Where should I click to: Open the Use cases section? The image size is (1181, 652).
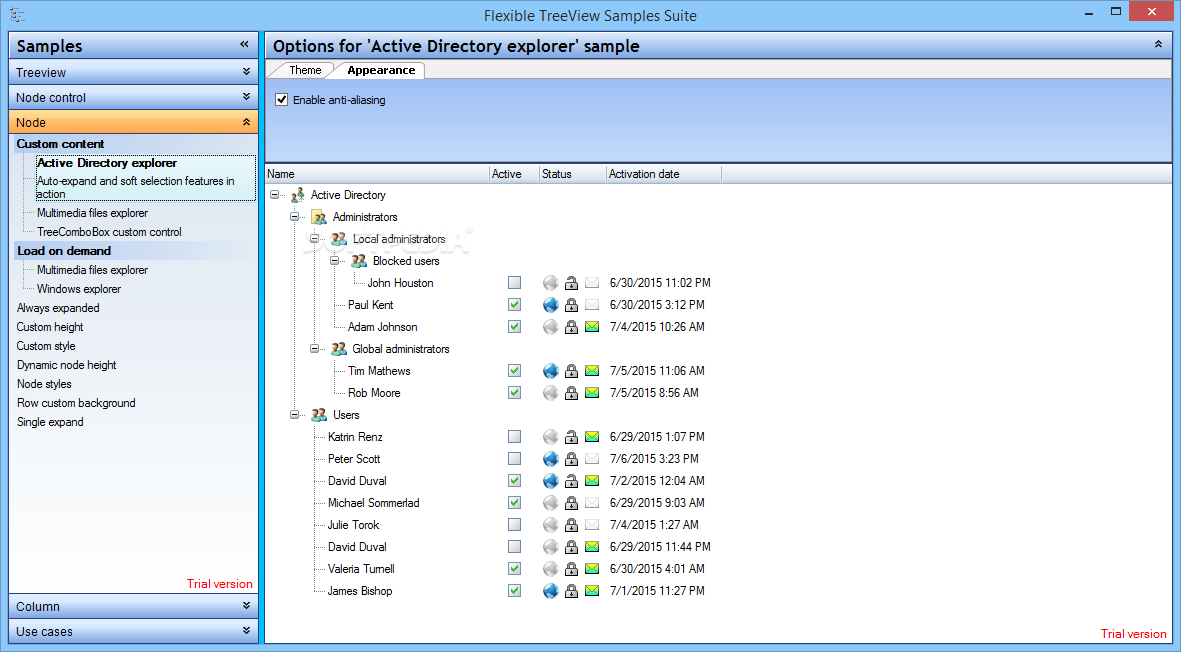pos(133,631)
